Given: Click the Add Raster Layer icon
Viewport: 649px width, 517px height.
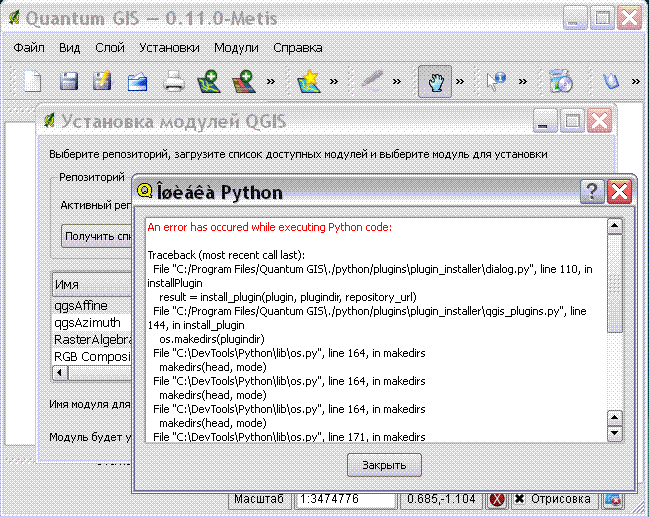Looking at the screenshot, I should pyautogui.click(x=243, y=82).
